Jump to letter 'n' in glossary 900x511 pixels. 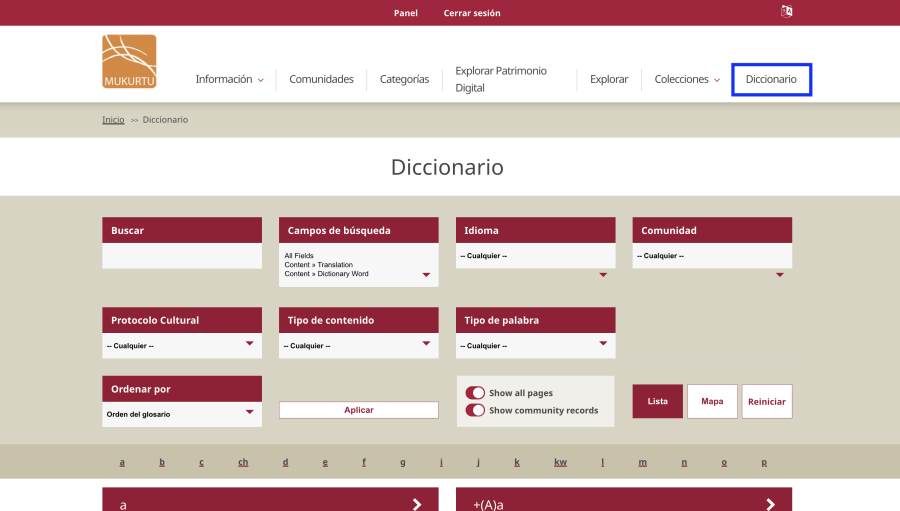click(684, 462)
